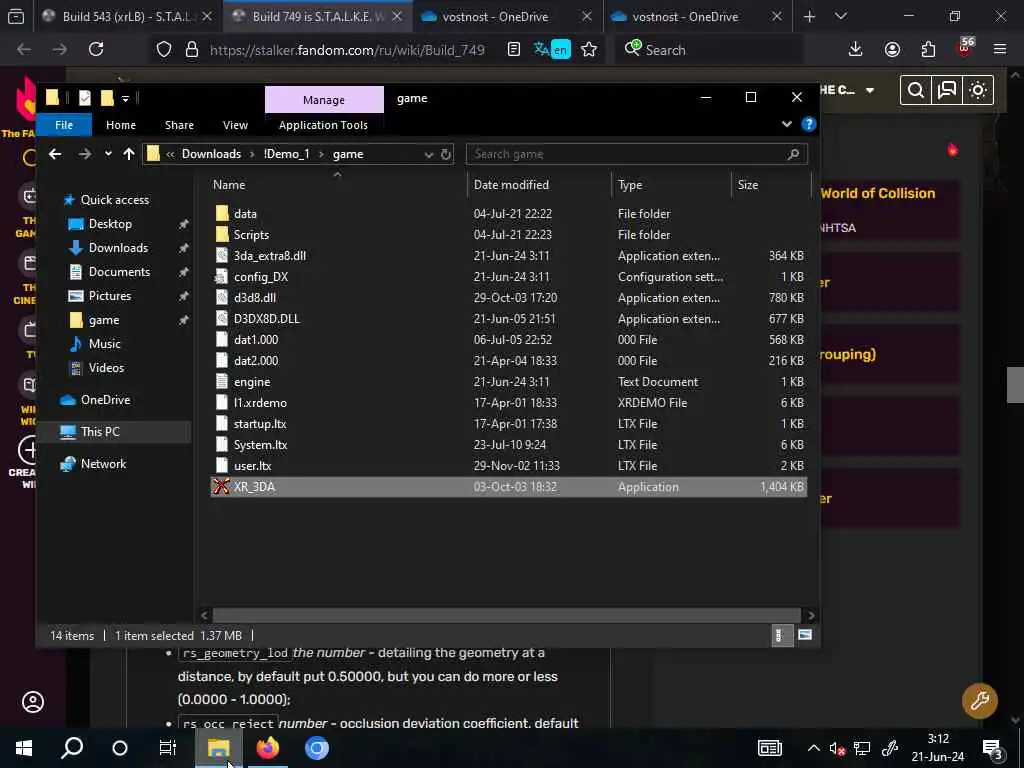Select the user.ltx file
The height and width of the screenshot is (768, 1024).
(252, 466)
